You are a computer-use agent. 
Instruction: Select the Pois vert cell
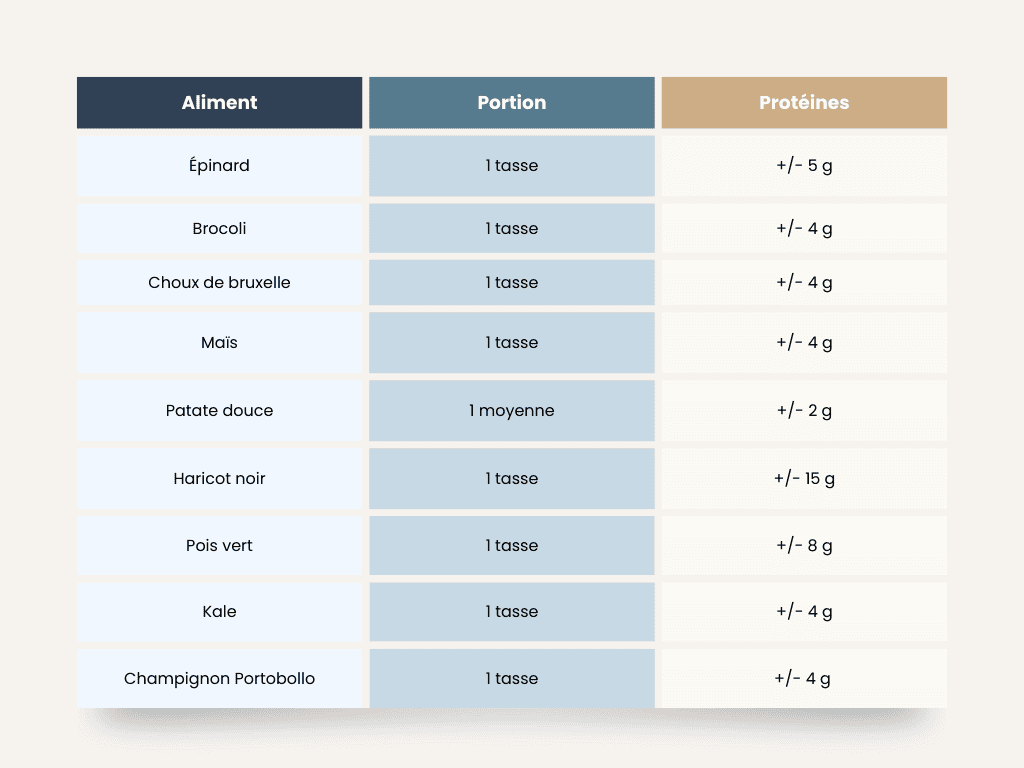tap(219, 546)
